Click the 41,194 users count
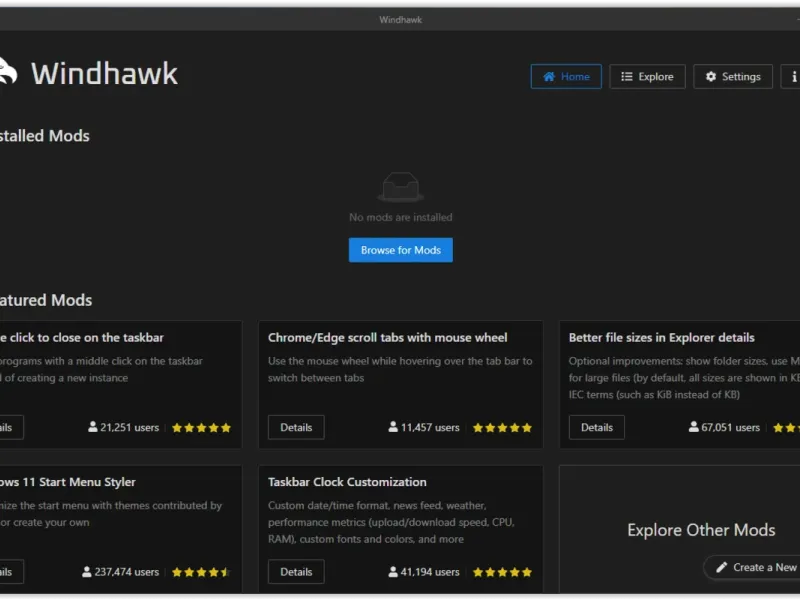 430,572
